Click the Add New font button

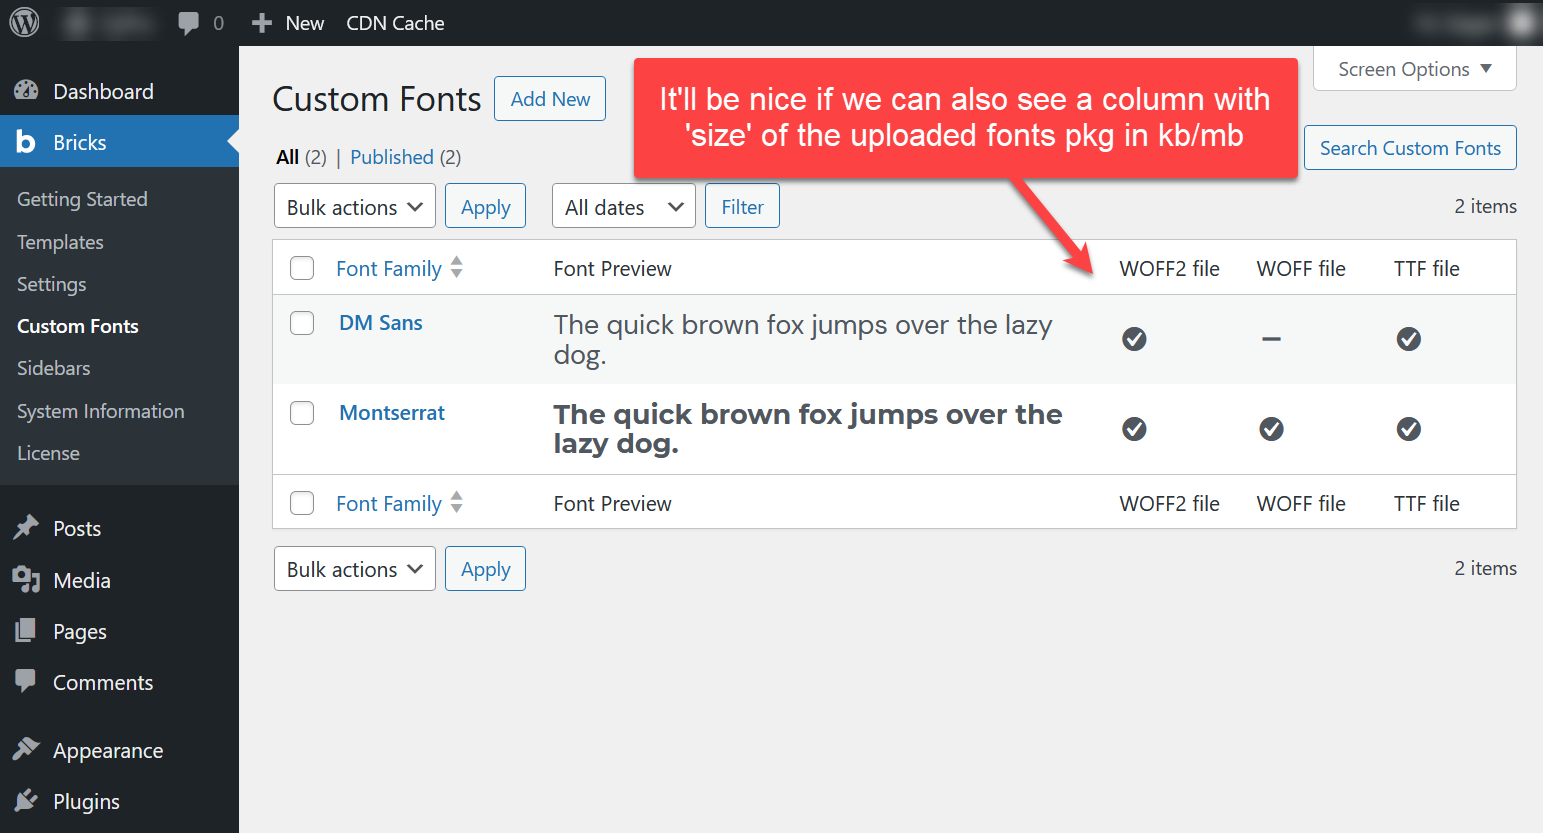550,99
